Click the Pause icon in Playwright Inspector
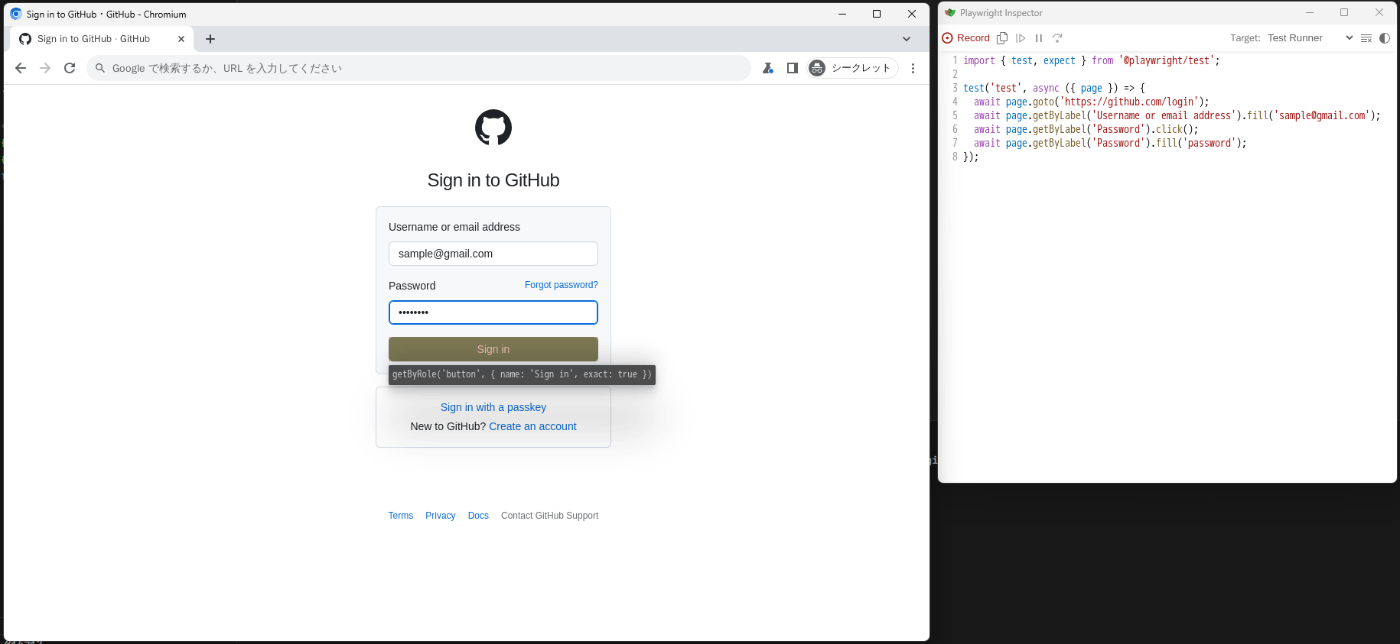Screen dimensions: 1400x644 coord(1039,38)
